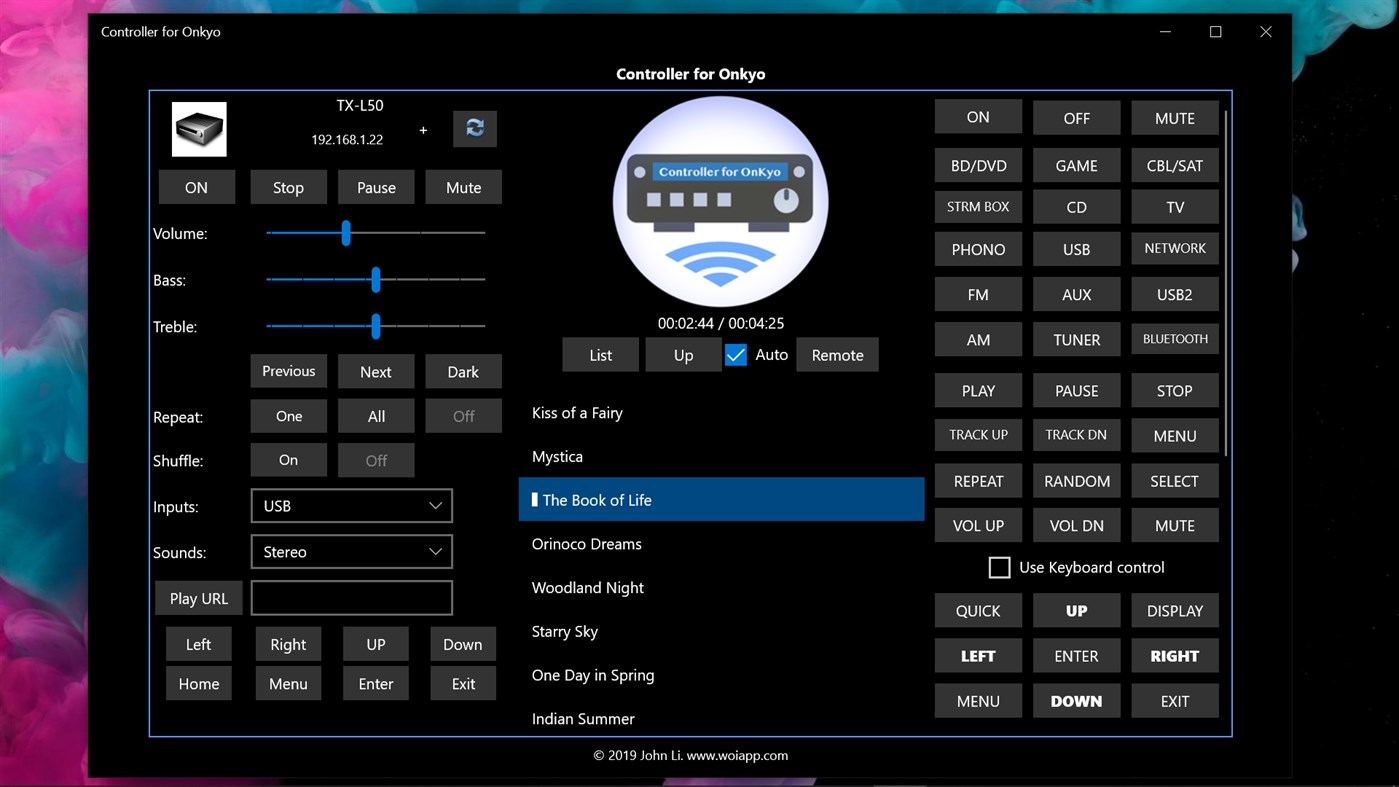Uncheck the Auto checkbox
This screenshot has width=1399, height=787.
[736, 354]
